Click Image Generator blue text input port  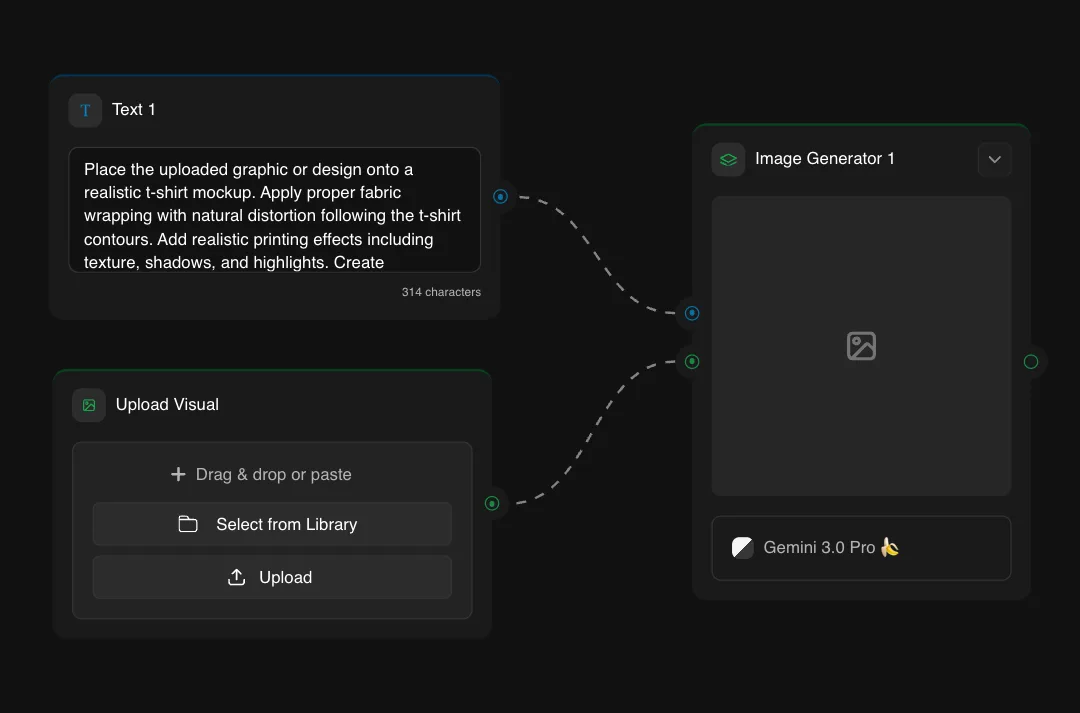[x=692, y=313]
